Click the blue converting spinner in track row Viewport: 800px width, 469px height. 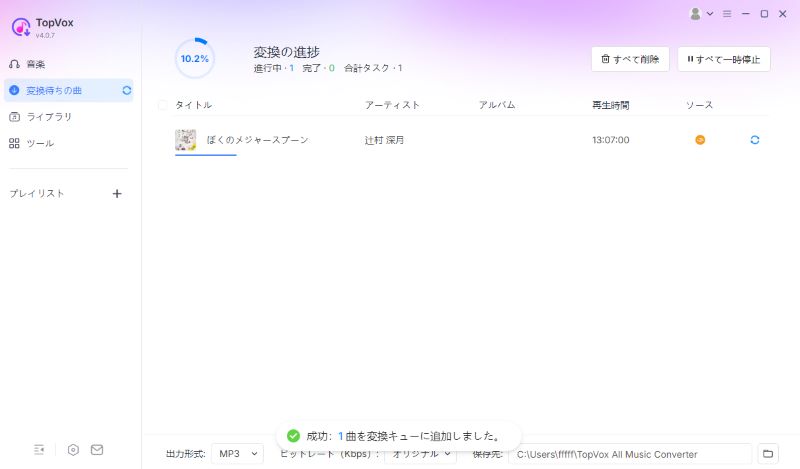[755, 140]
